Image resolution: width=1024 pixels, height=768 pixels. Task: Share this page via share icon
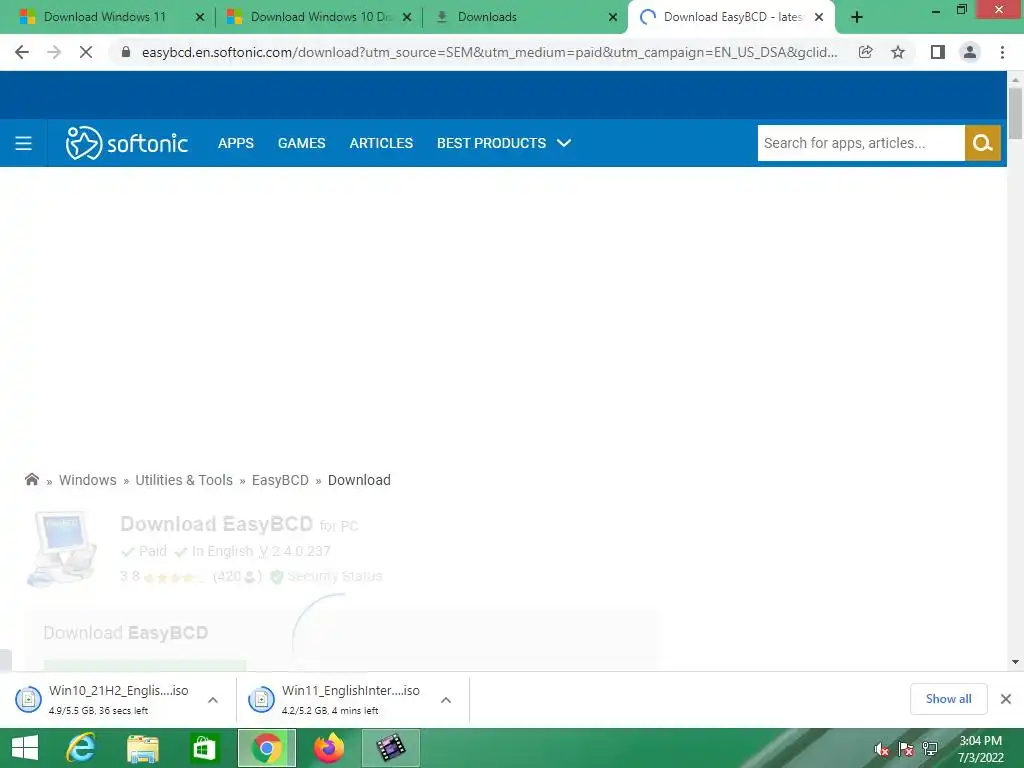click(865, 52)
